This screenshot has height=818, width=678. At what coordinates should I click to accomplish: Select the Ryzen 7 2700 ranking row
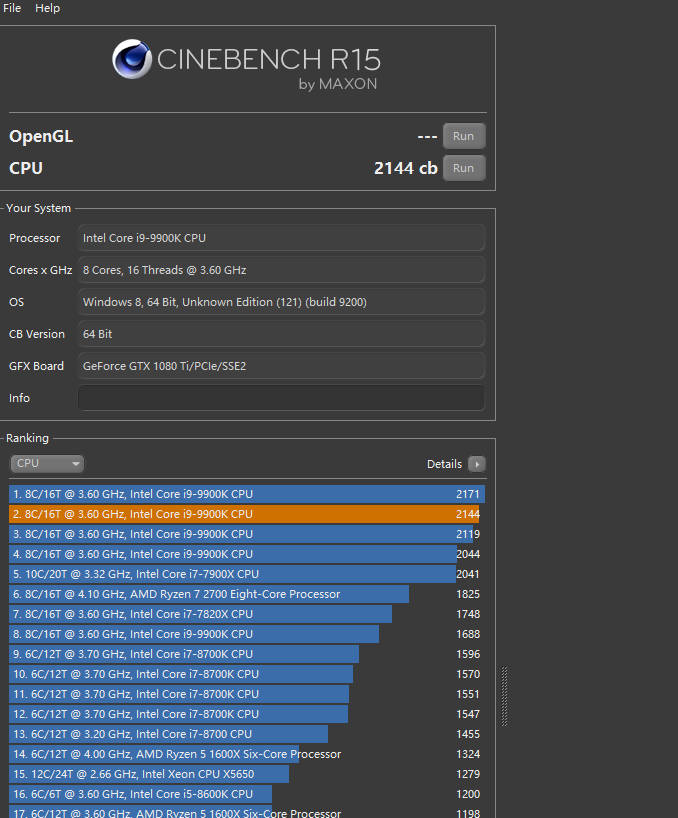(x=247, y=594)
